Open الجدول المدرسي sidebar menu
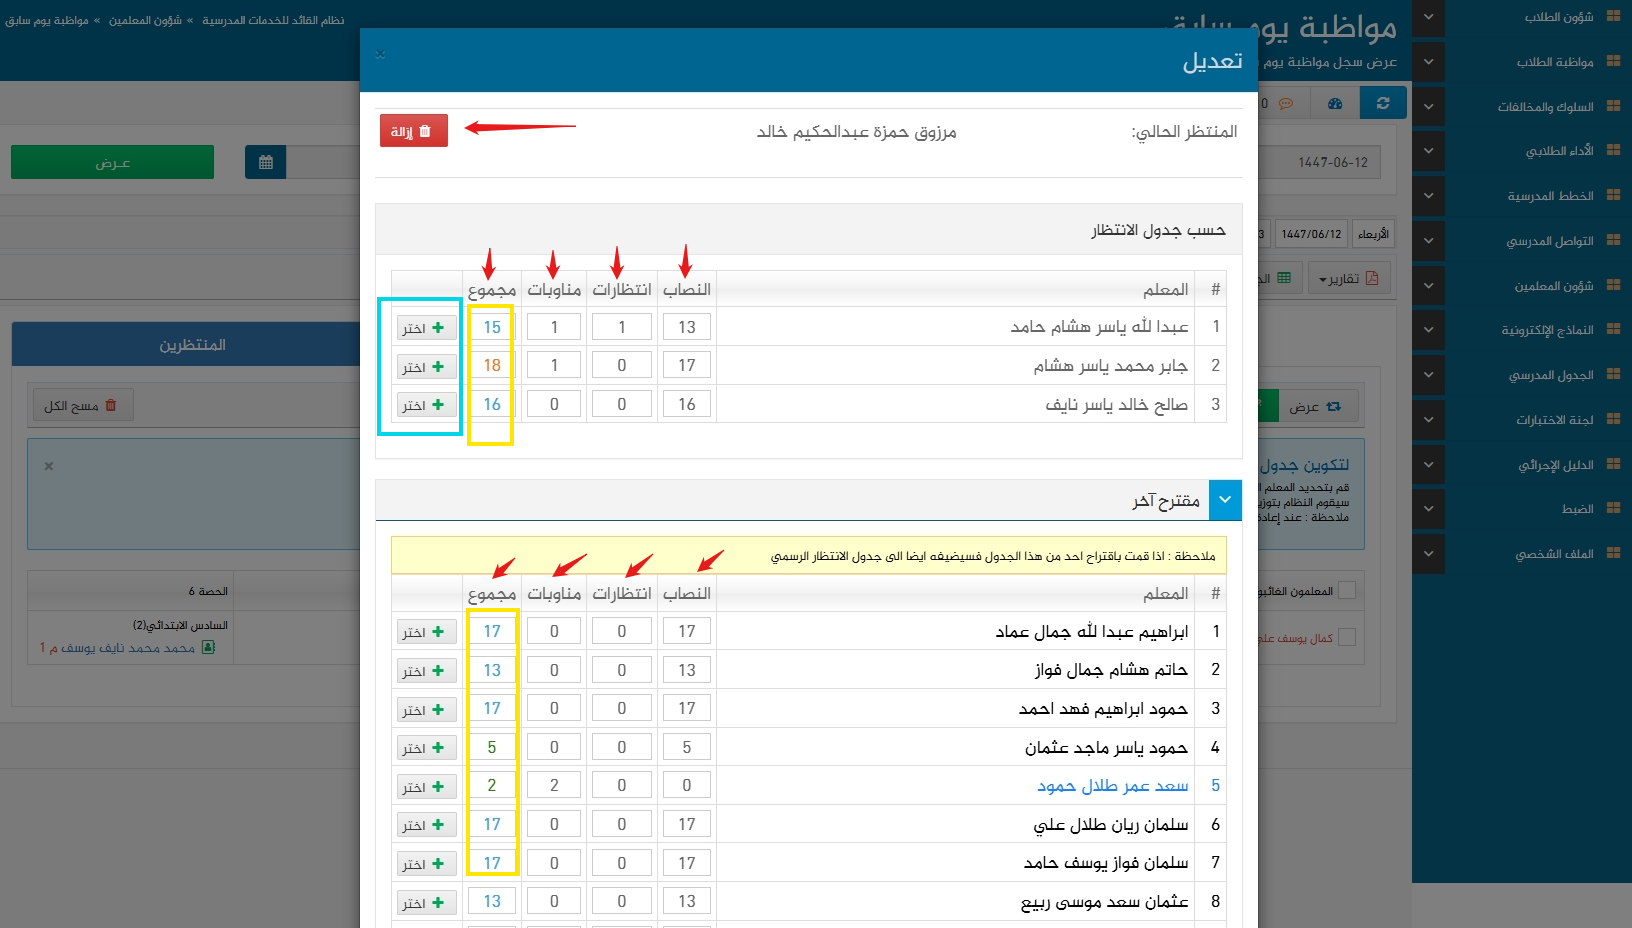1632x928 pixels. click(x=1550, y=375)
